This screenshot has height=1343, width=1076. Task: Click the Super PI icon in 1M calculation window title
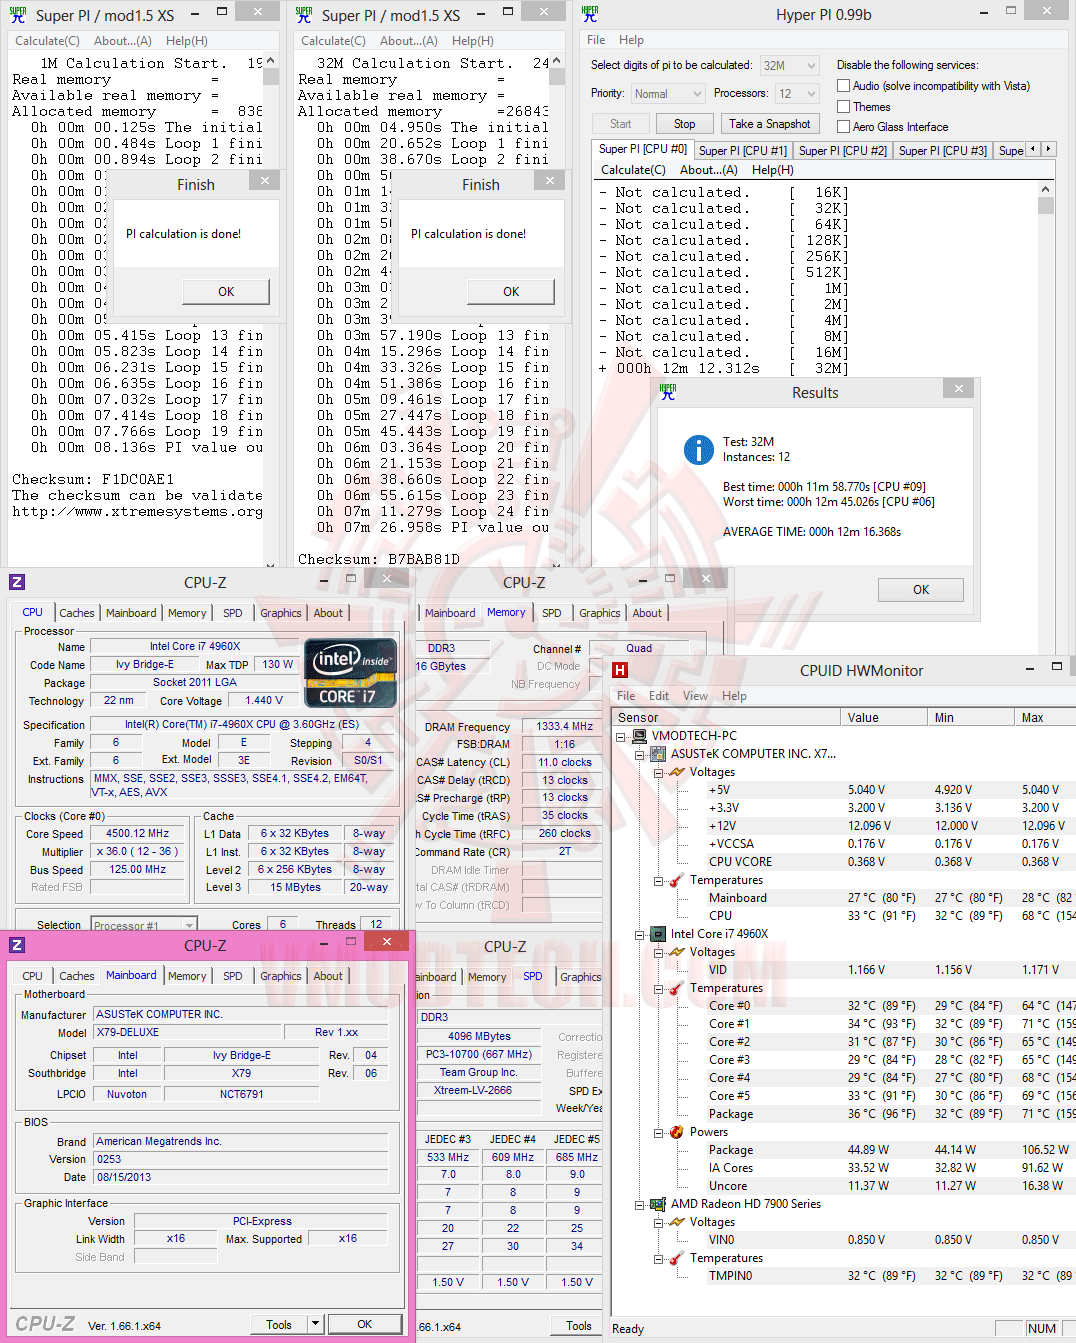18,14
